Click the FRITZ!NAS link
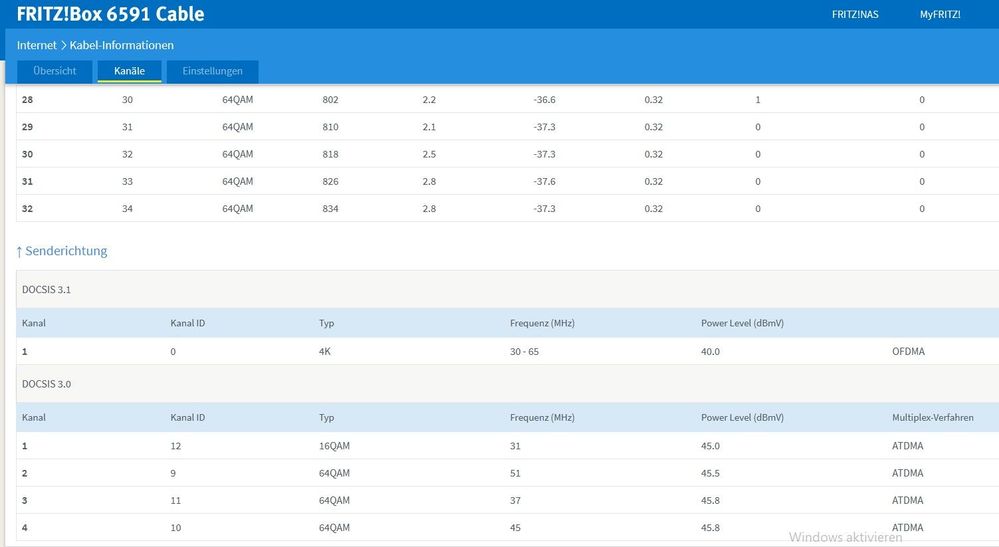This screenshot has width=999, height=547. [855, 14]
